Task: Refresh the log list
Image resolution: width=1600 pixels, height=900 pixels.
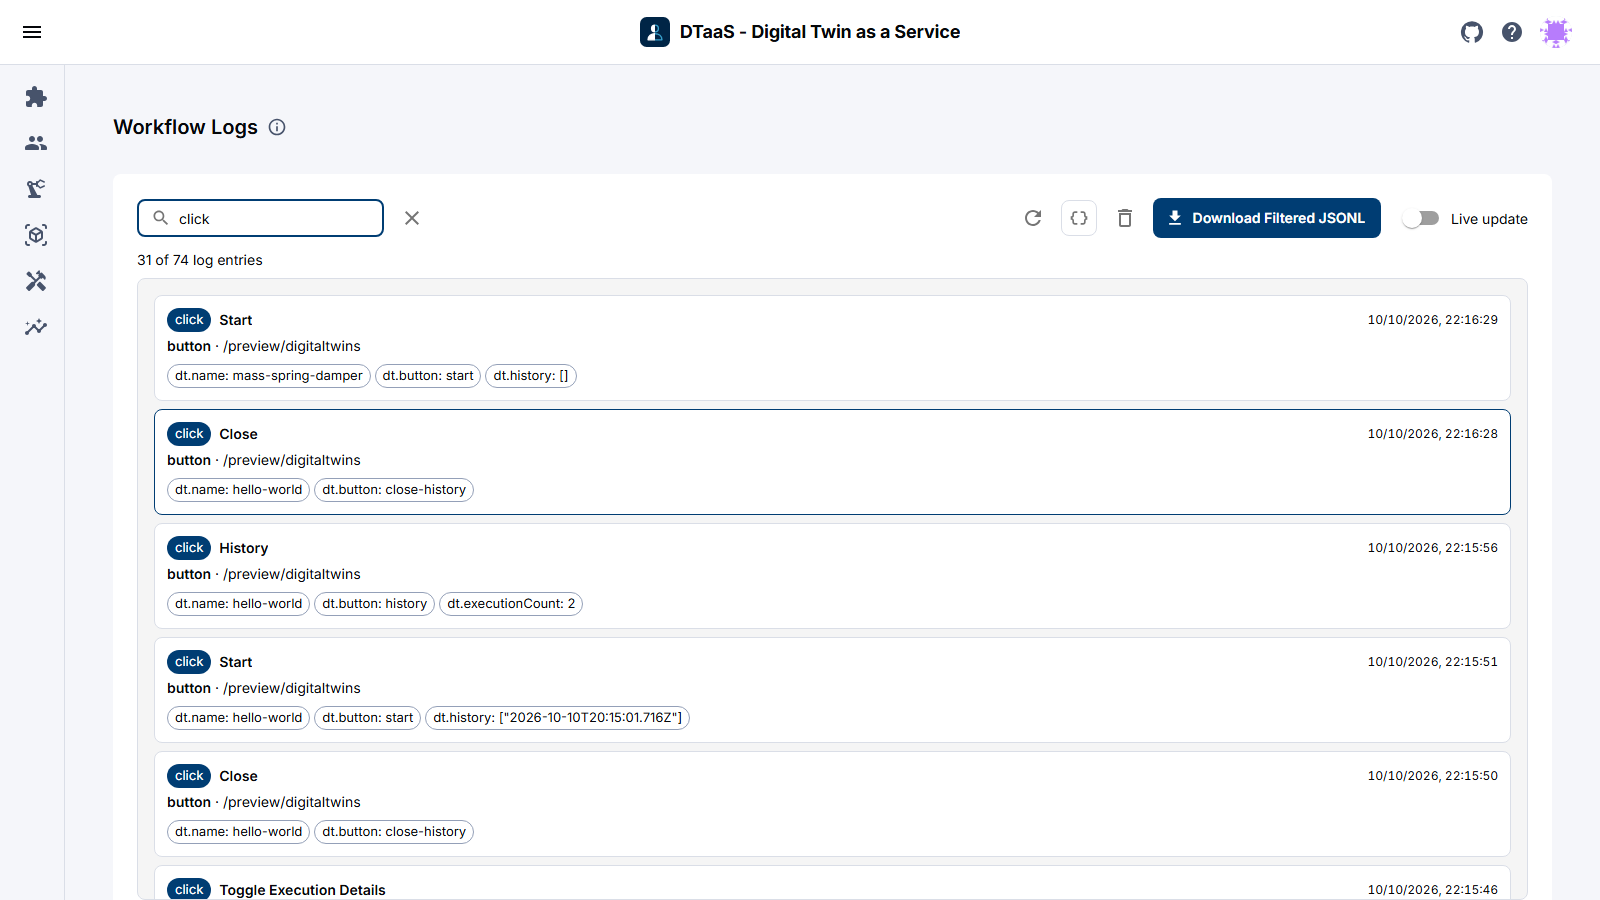Action: 1033,218
